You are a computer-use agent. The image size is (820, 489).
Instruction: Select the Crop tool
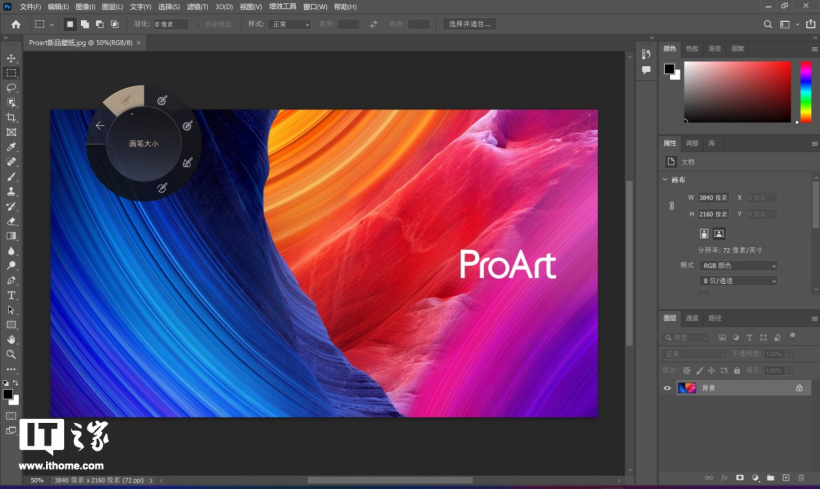point(12,117)
